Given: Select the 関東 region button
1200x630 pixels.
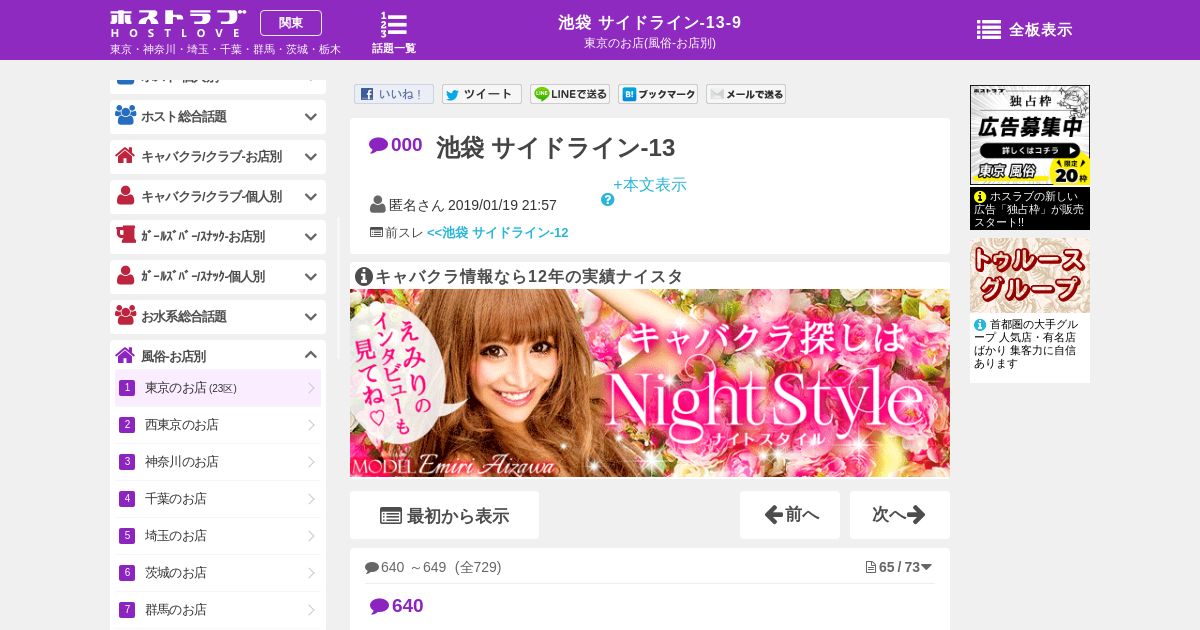Looking at the screenshot, I should pos(291,23).
